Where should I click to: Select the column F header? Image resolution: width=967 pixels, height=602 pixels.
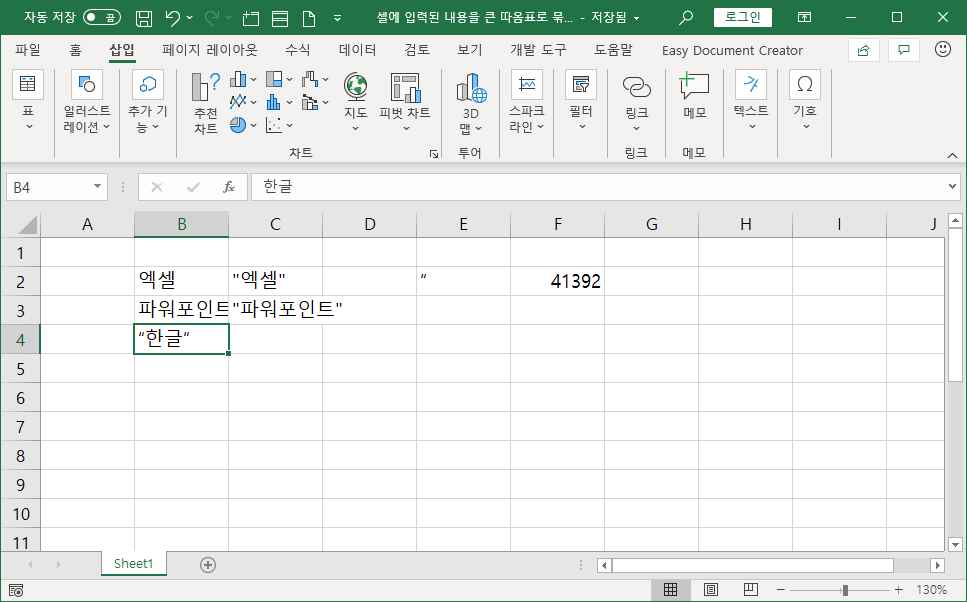pos(558,224)
